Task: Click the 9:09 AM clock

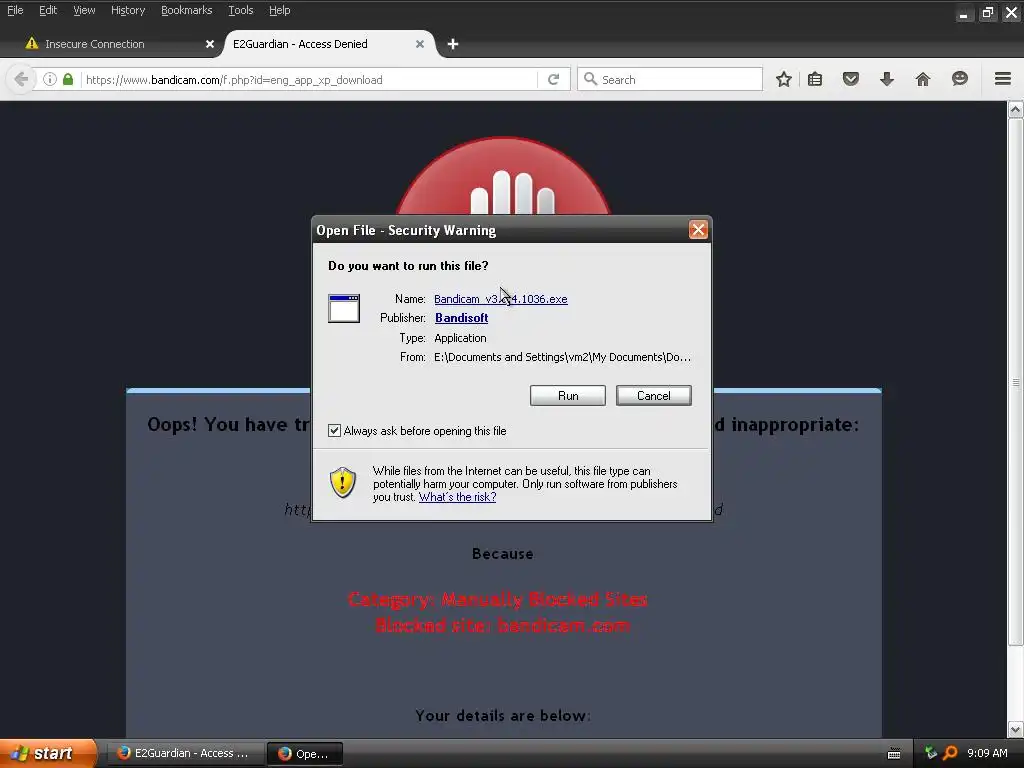Action: tap(987, 753)
